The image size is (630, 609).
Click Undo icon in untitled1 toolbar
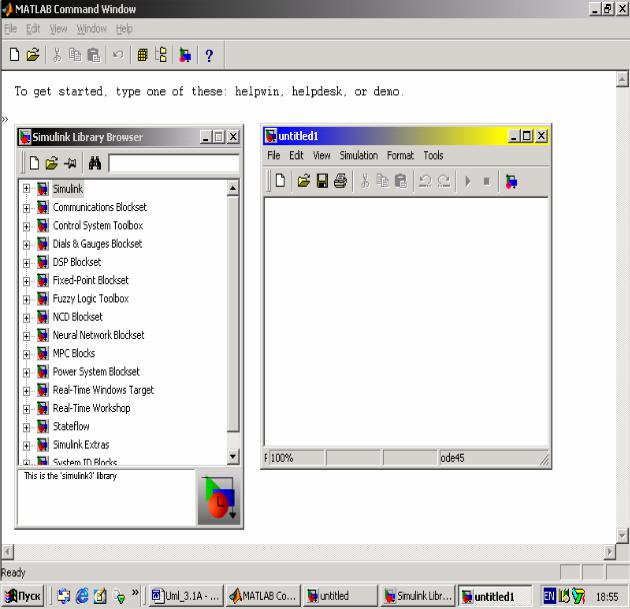tap(425, 182)
